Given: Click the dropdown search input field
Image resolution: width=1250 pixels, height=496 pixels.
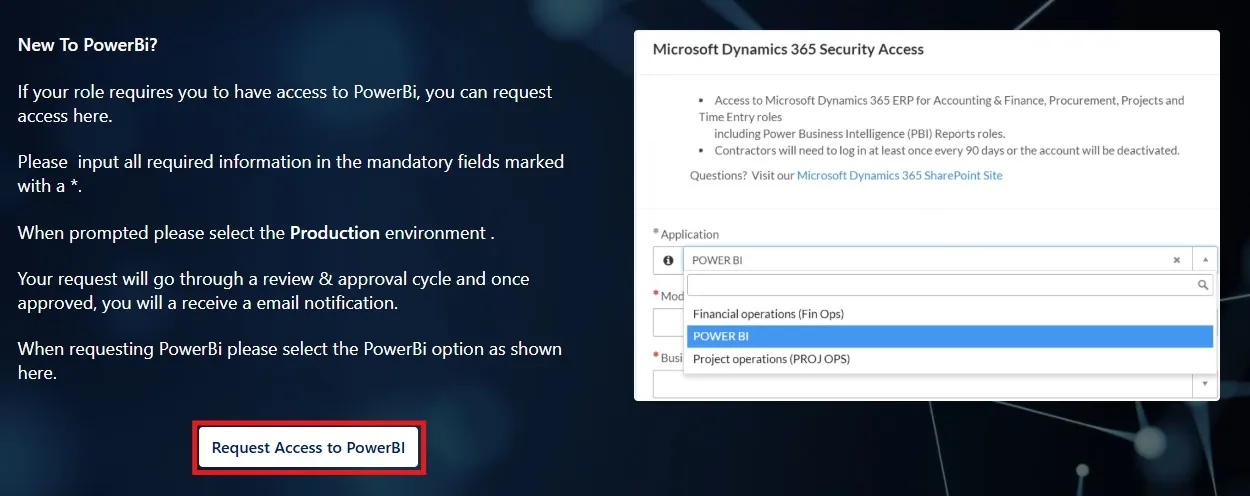Looking at the screenshot, I should [950, 285].
